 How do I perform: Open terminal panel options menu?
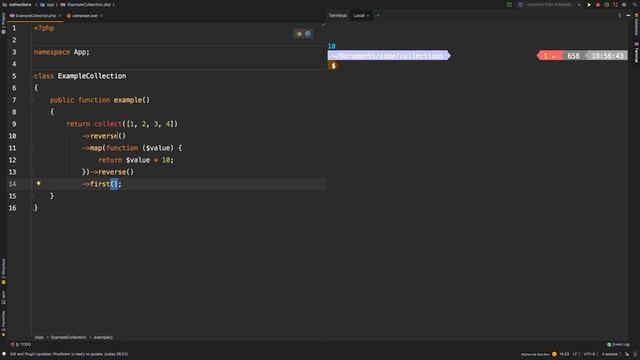click(x=619, y=16)
